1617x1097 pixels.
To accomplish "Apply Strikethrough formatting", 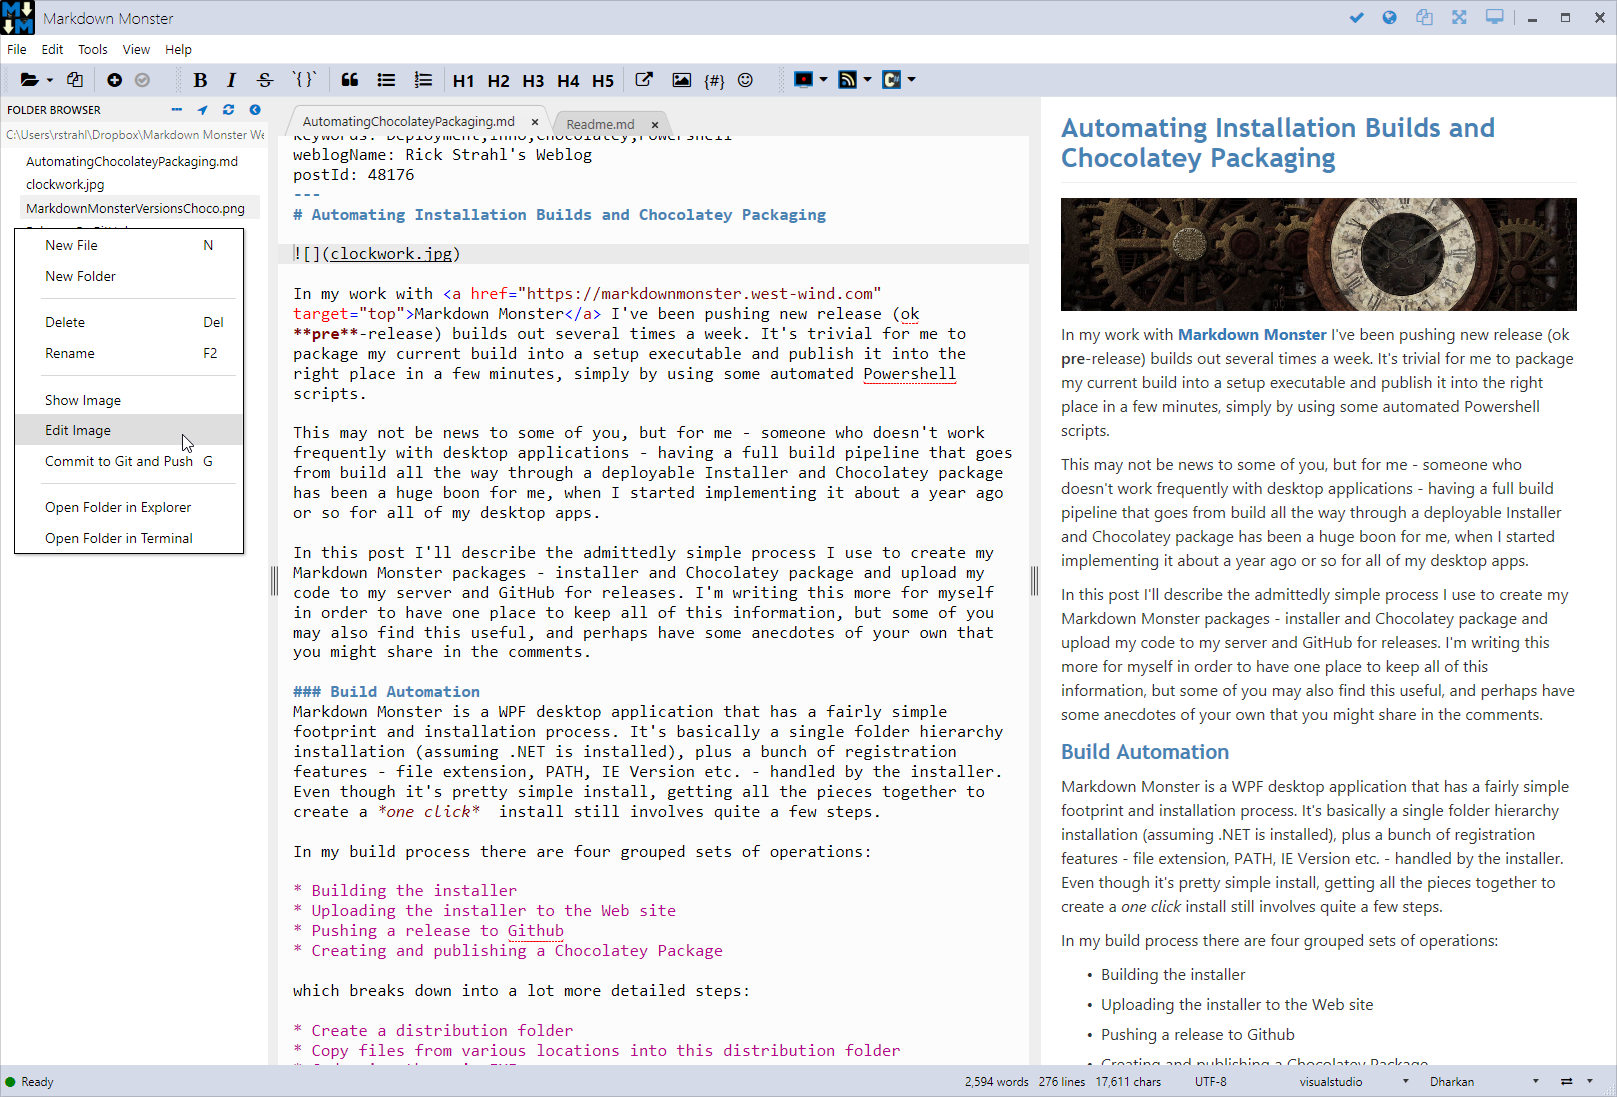I will 265,80.
